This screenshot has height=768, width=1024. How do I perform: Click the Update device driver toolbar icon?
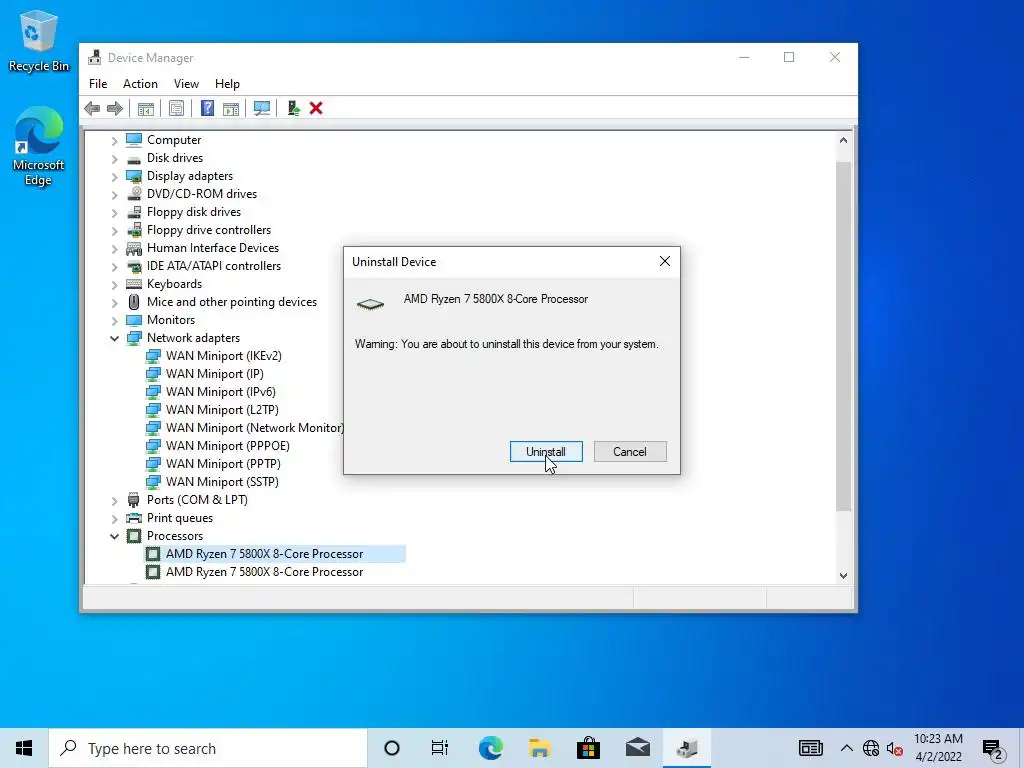coord(293,108)
